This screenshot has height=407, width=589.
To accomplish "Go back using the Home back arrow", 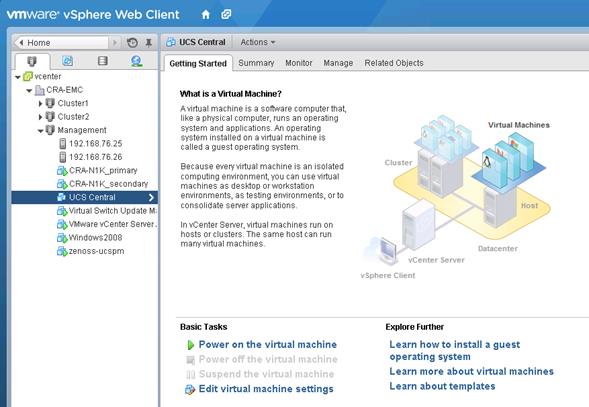I will pos(21,42).
